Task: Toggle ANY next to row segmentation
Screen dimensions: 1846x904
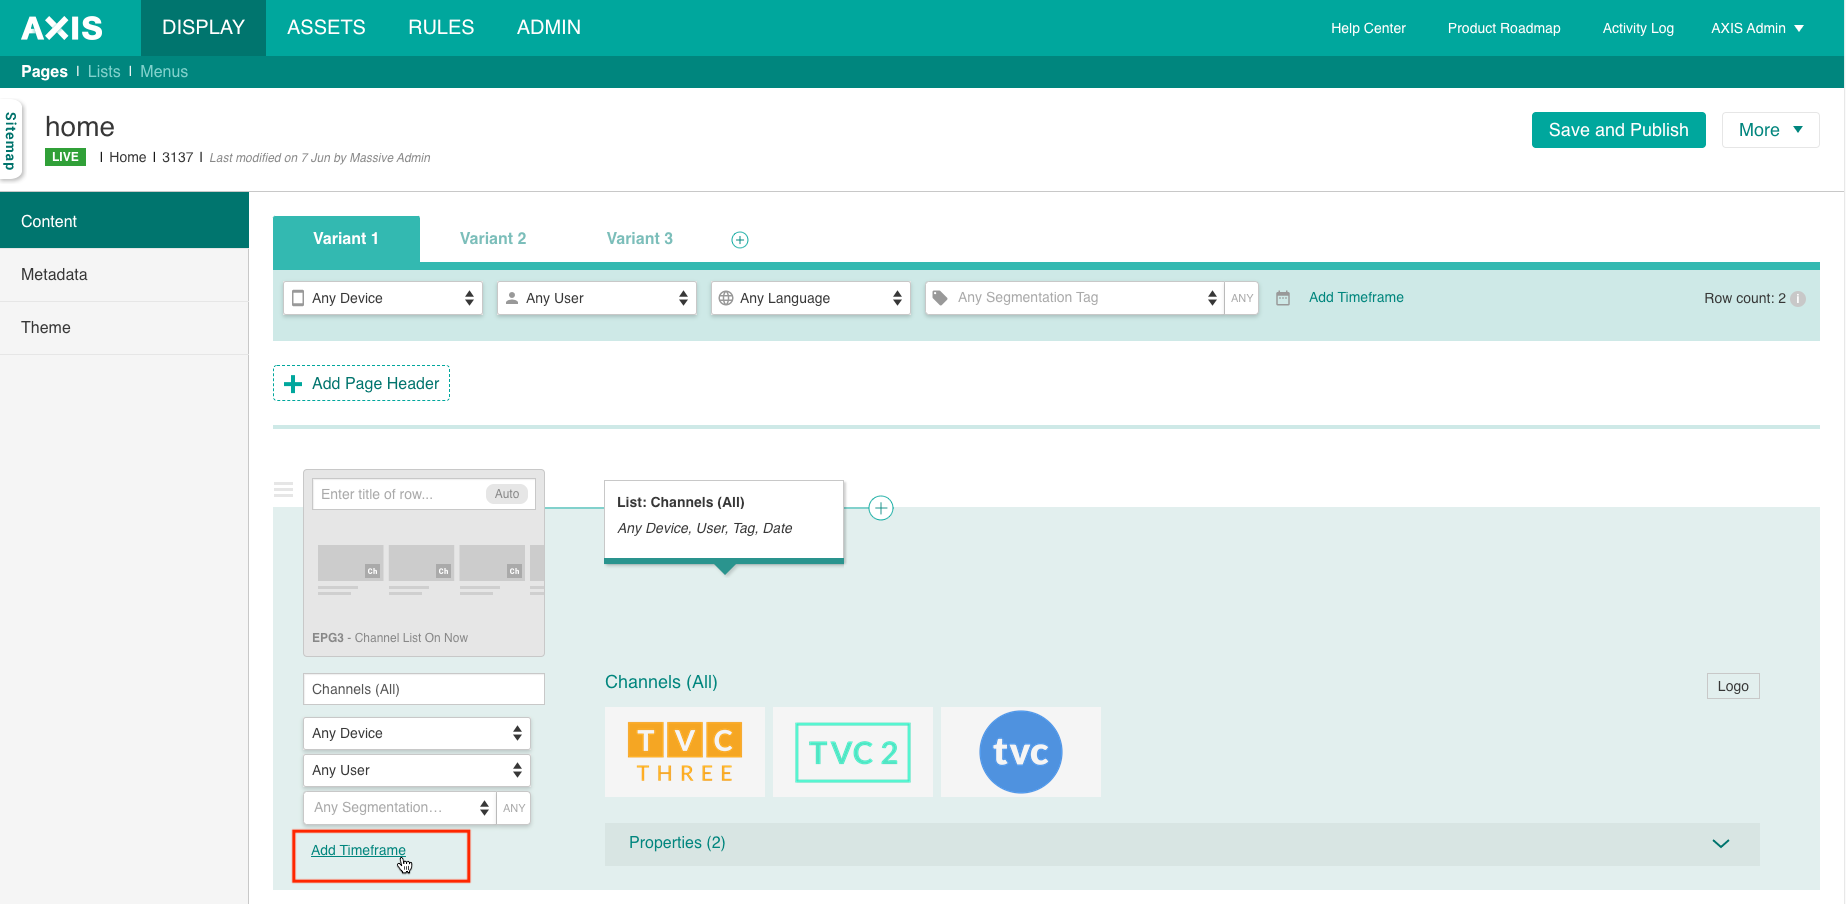Action: pos(514,808)
